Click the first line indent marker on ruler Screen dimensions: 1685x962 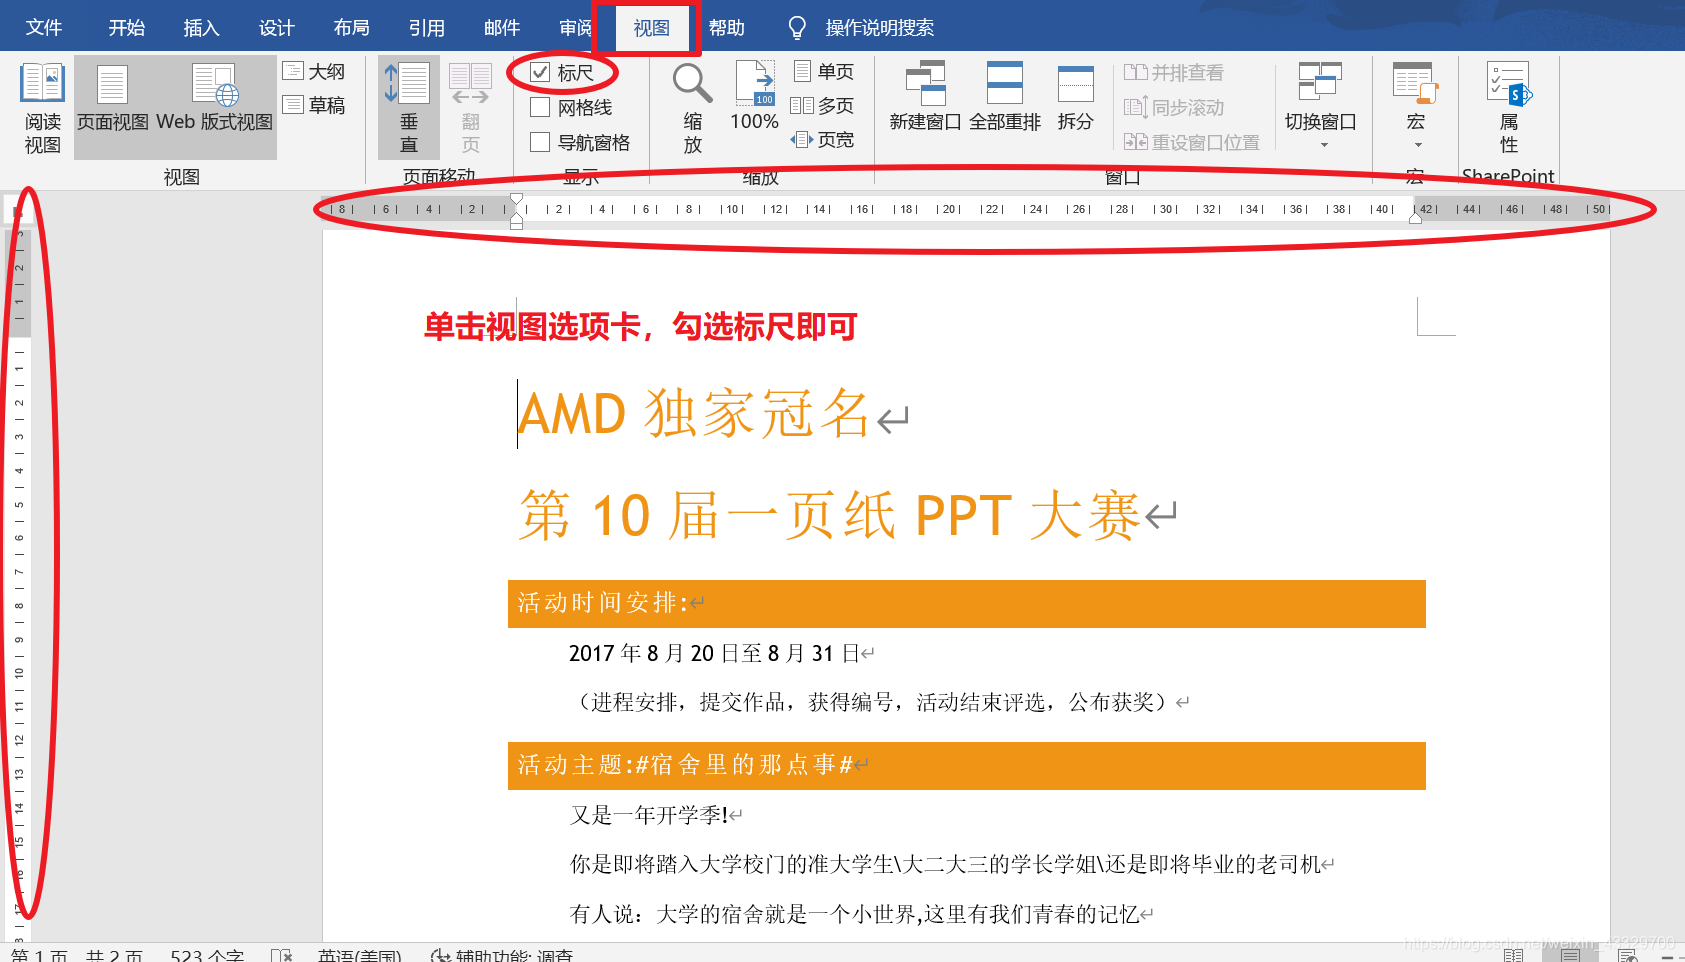[516, 199]
